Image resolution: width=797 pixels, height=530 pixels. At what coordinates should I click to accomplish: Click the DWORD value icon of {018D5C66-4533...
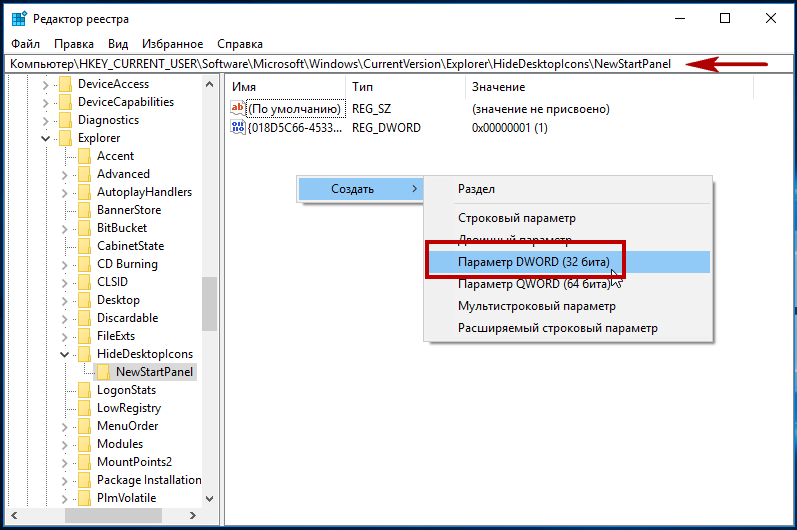pos(238,127)
